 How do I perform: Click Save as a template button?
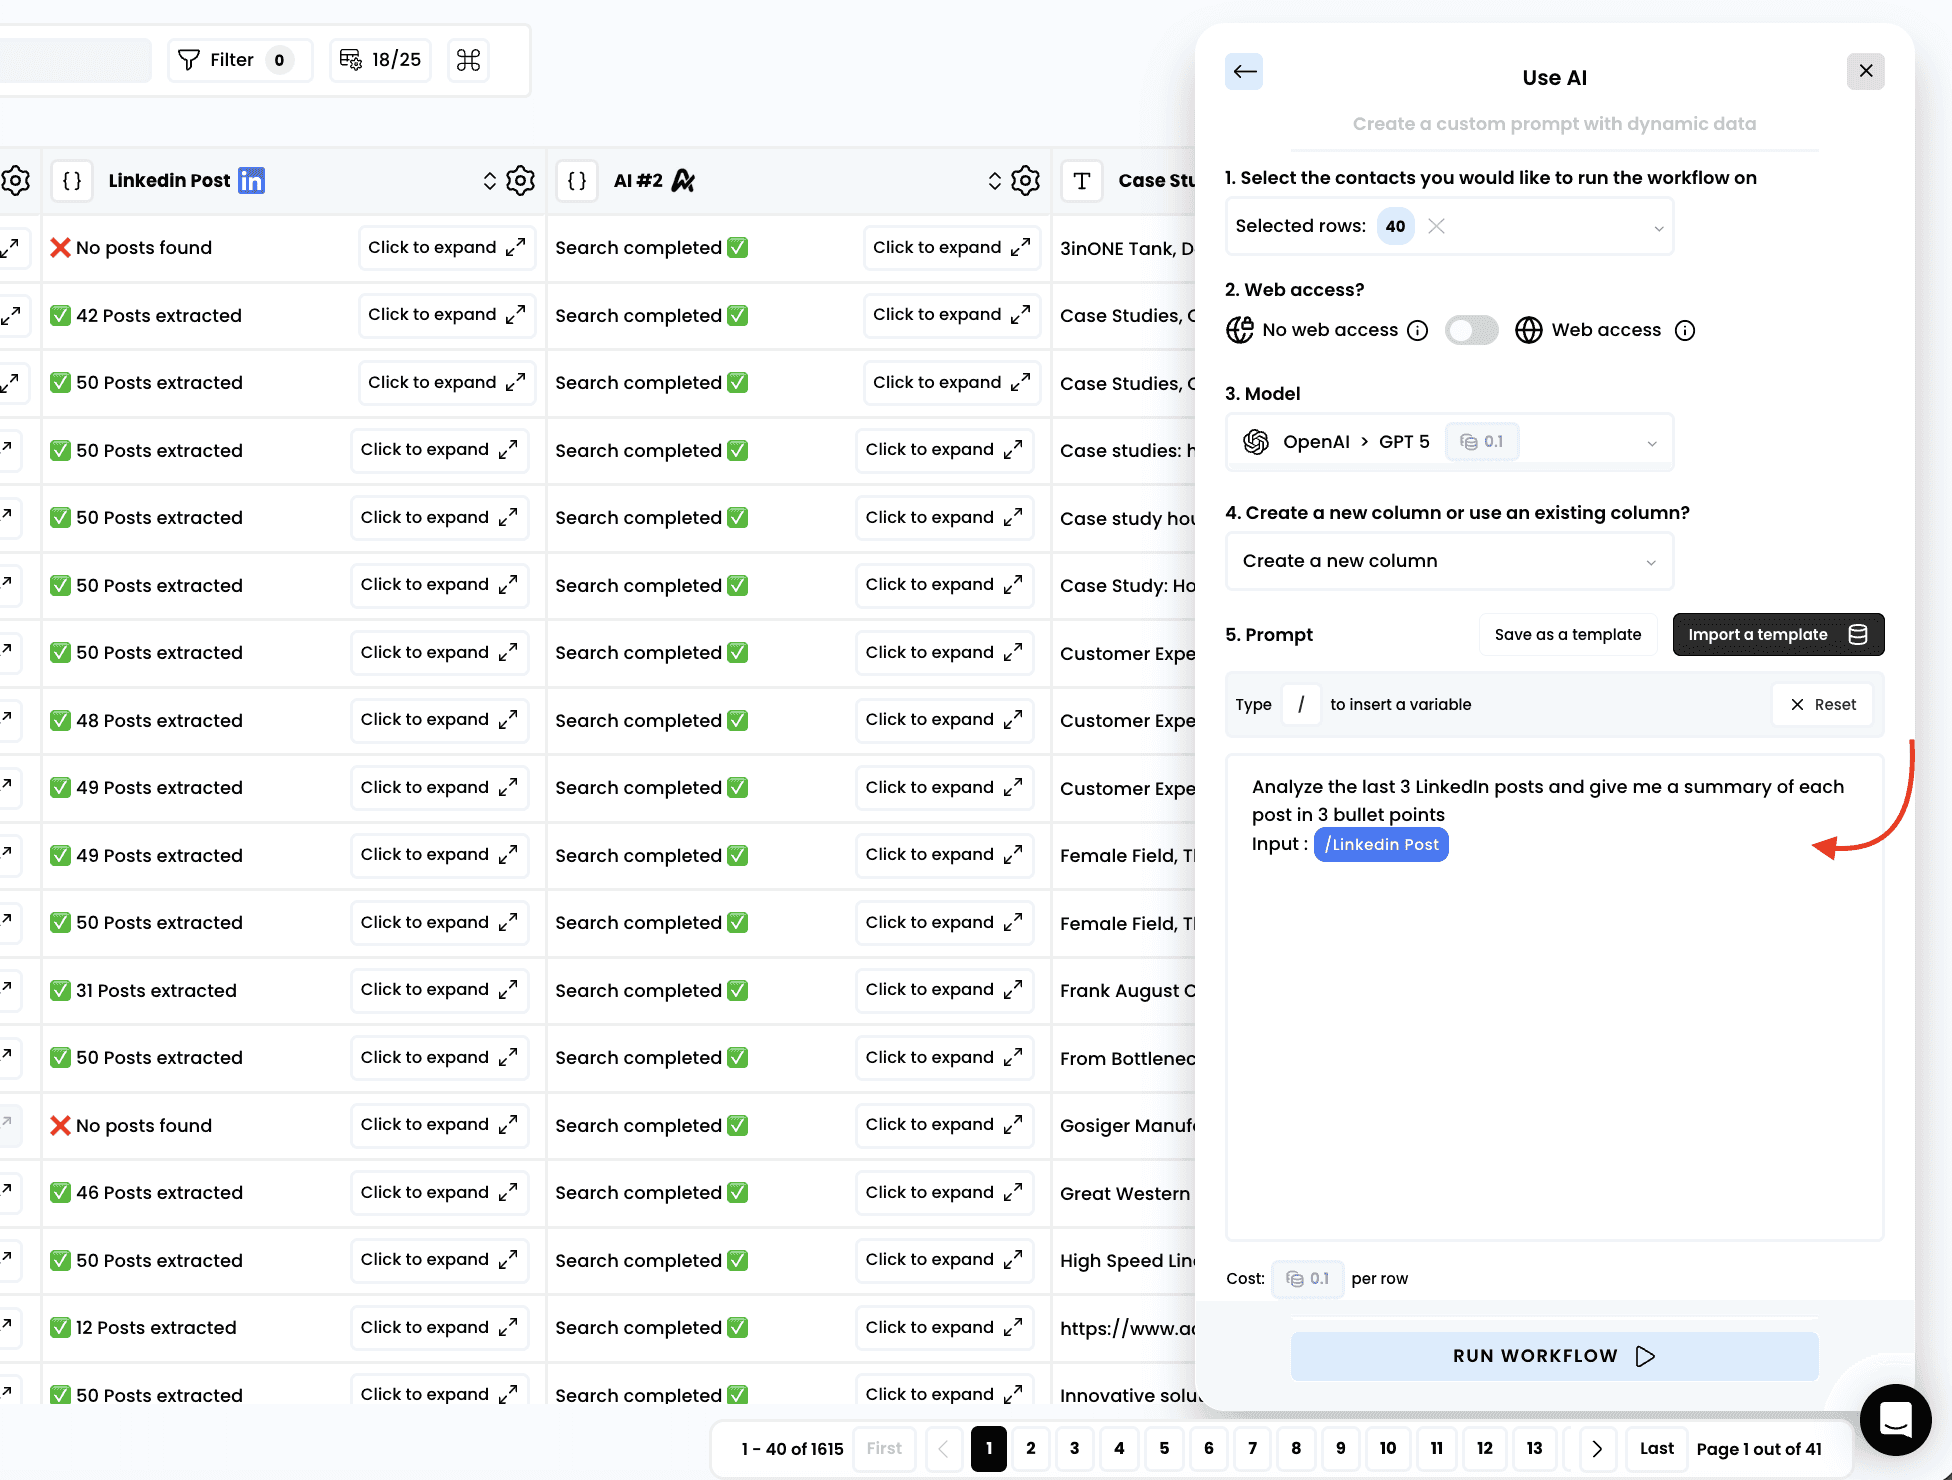click(1567, 635)
